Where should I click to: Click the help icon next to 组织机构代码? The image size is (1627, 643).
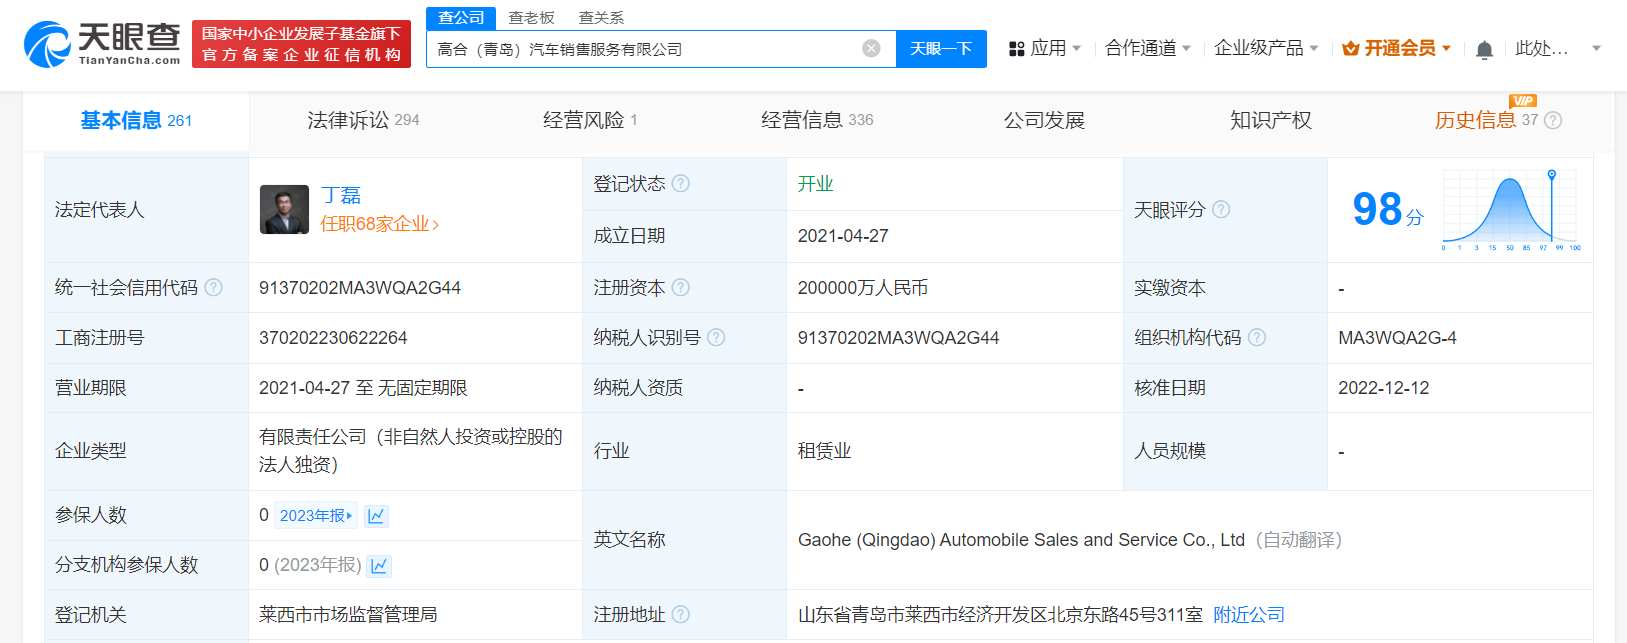click(x=1257, y=337)
